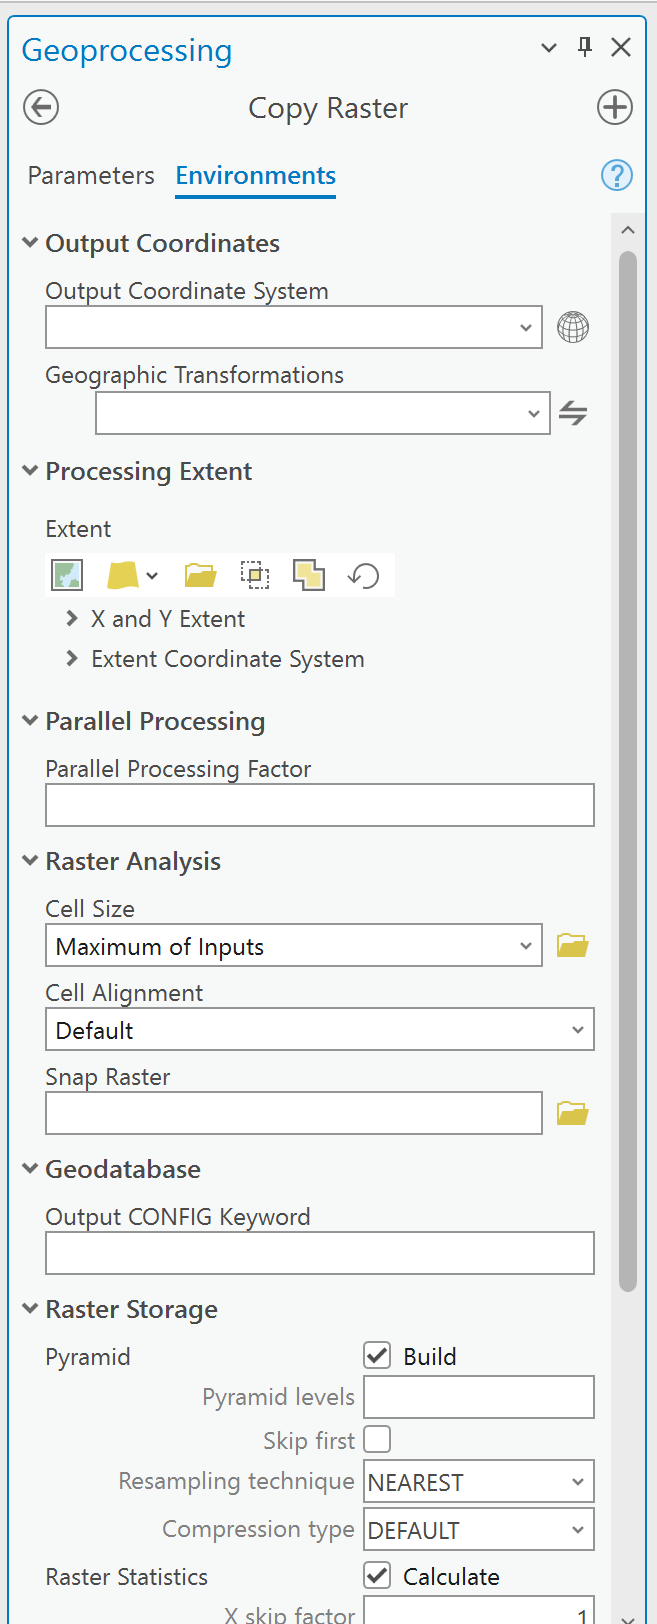Expand the X and Y Extent section
Image resolution: width=657 pixels, height=1624 pixels.
(x=70, y=618)
